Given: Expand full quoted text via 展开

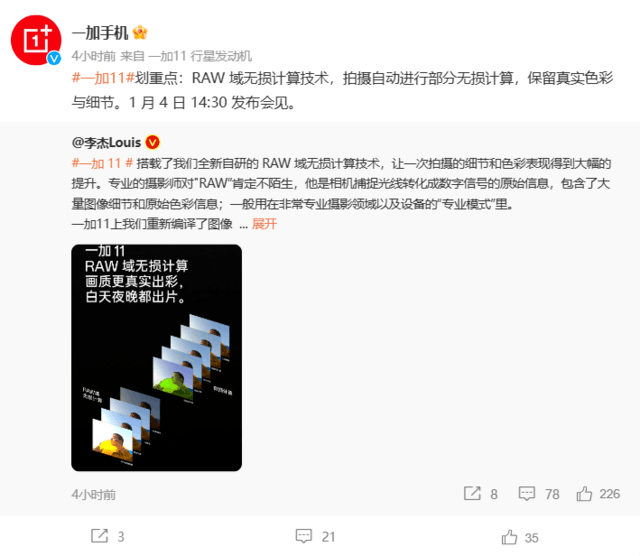Looking at the screenshot, I should tap(264, 224).
